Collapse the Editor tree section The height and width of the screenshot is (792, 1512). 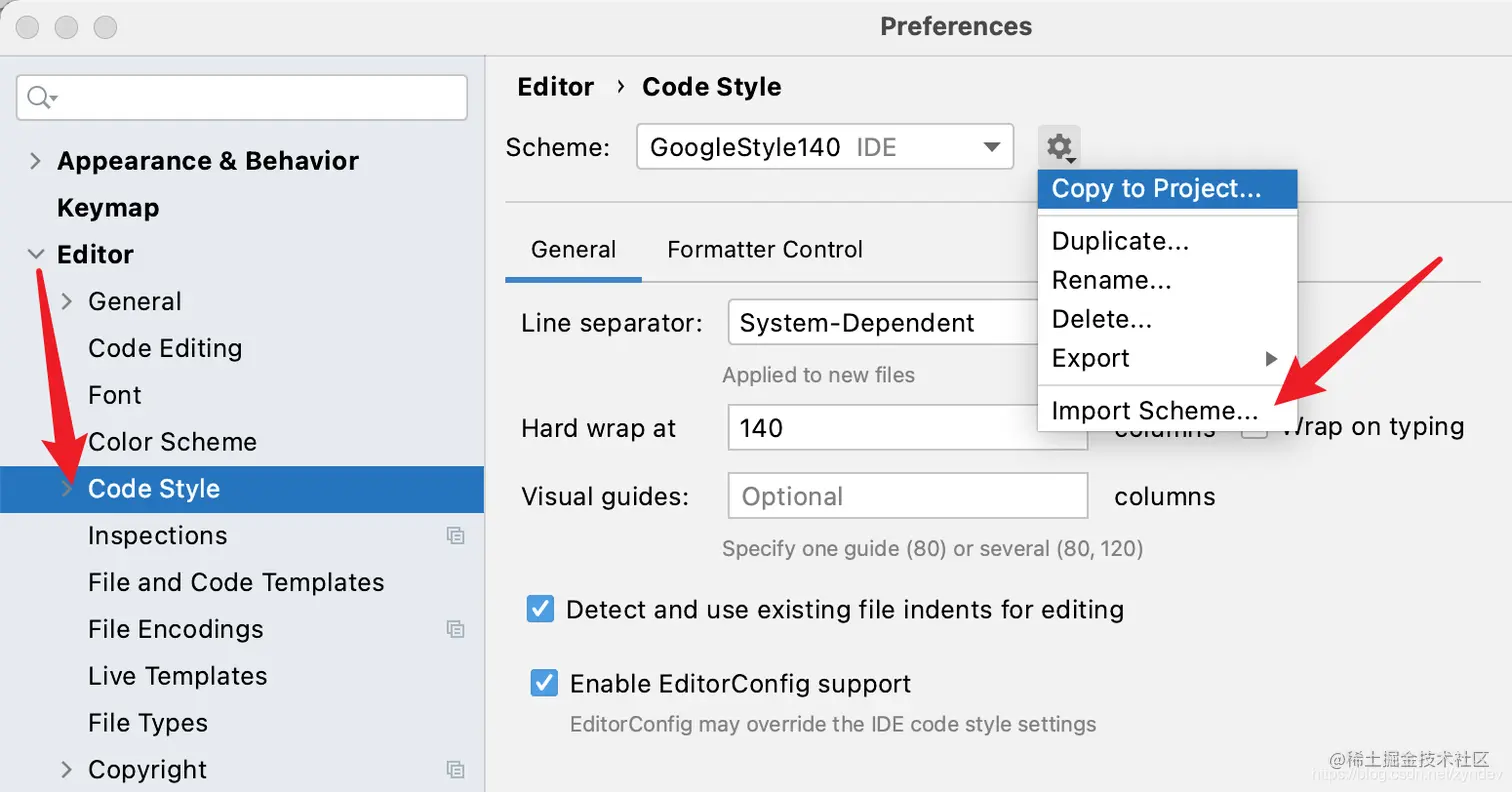pos(36,255)
